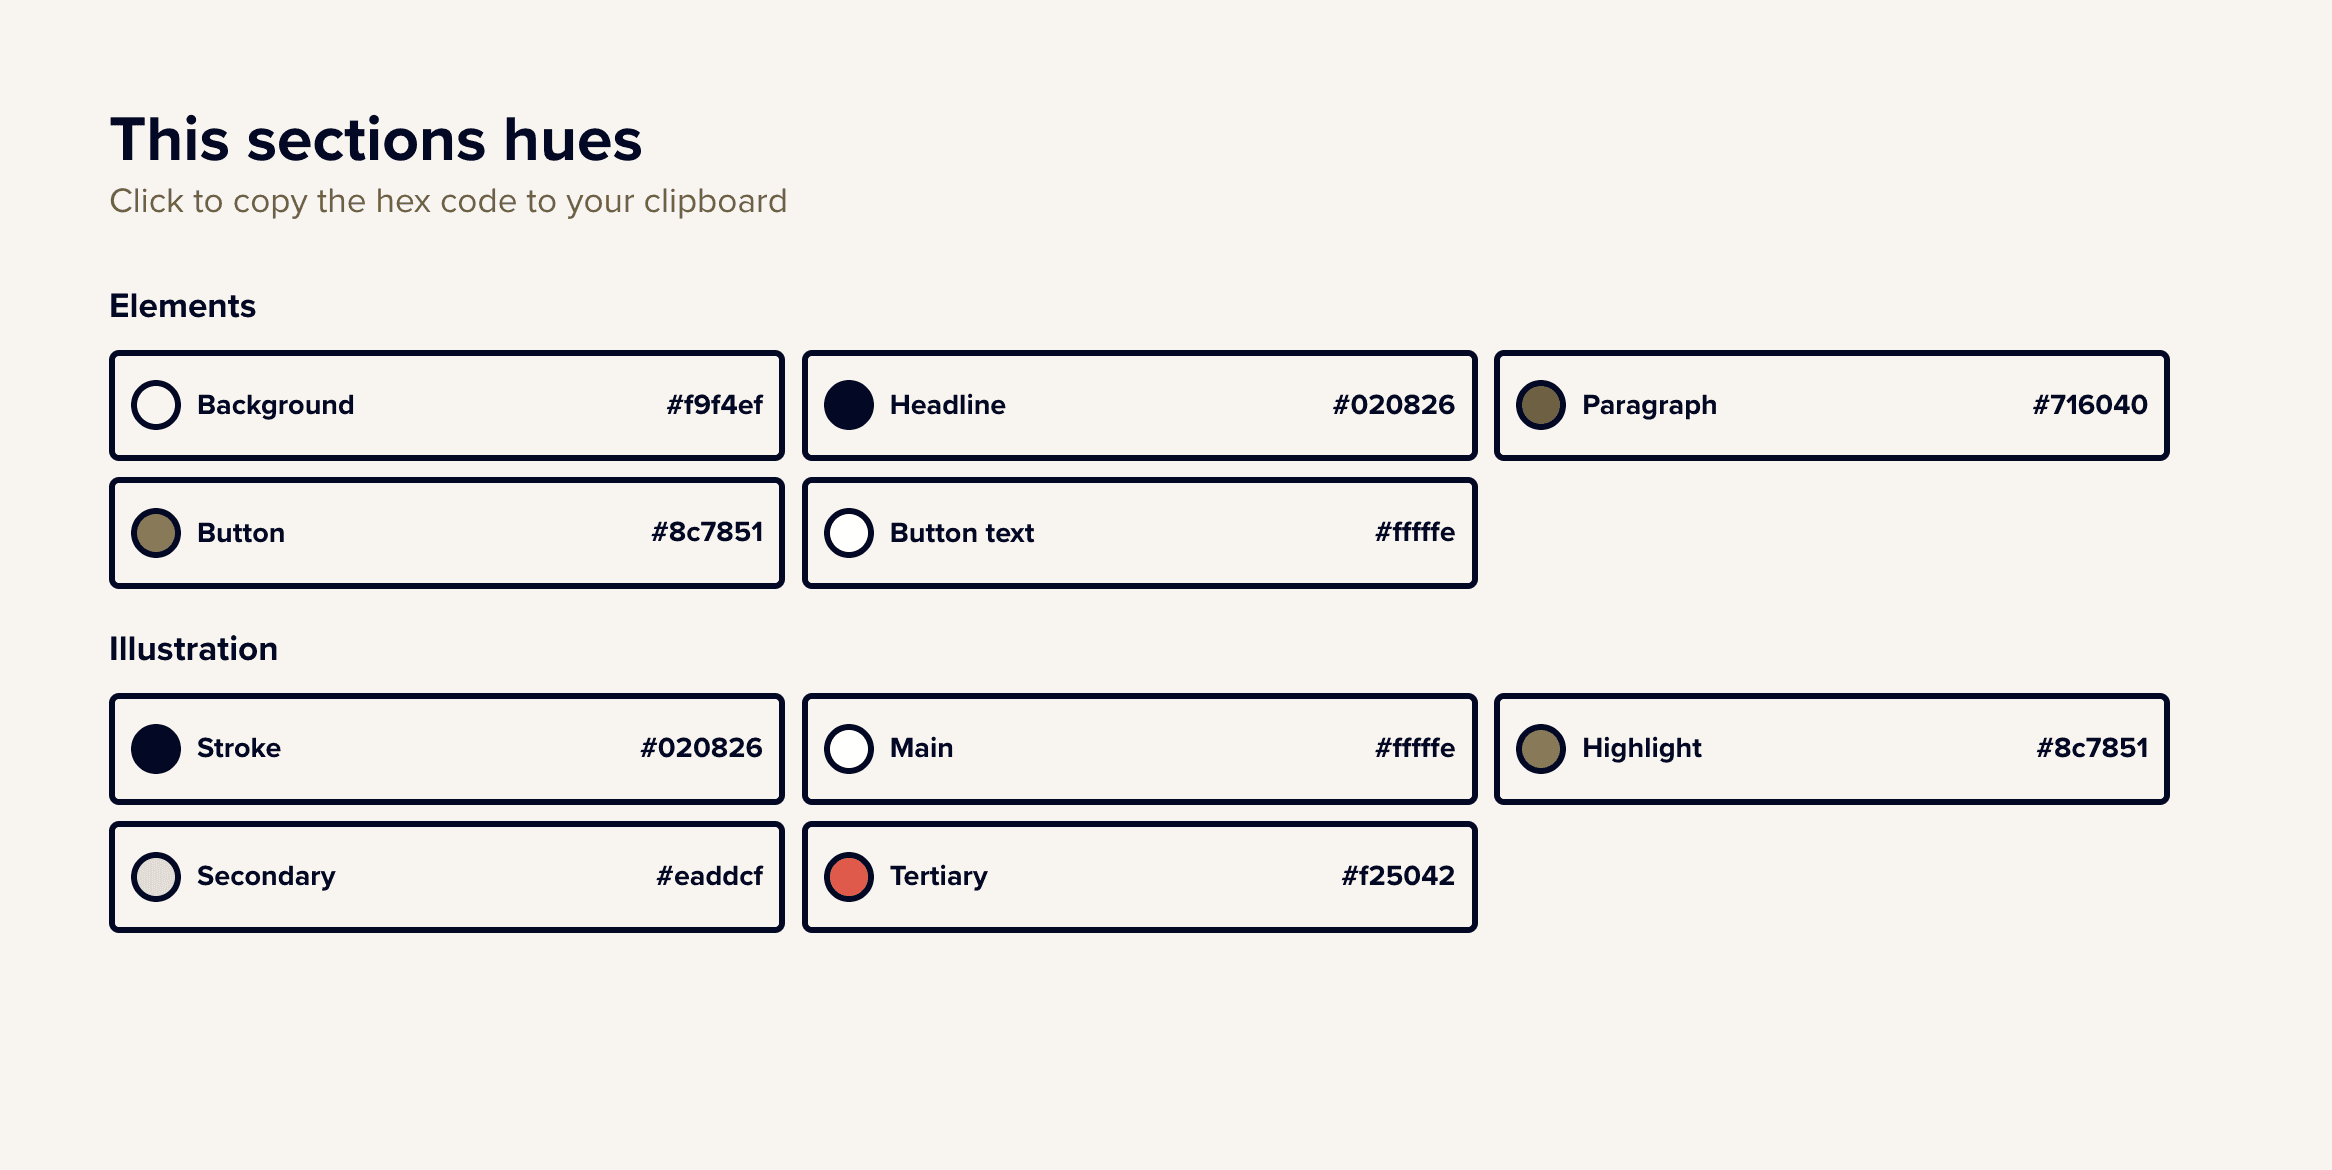Select the Stroke navy color circle

tap(156, 749)
